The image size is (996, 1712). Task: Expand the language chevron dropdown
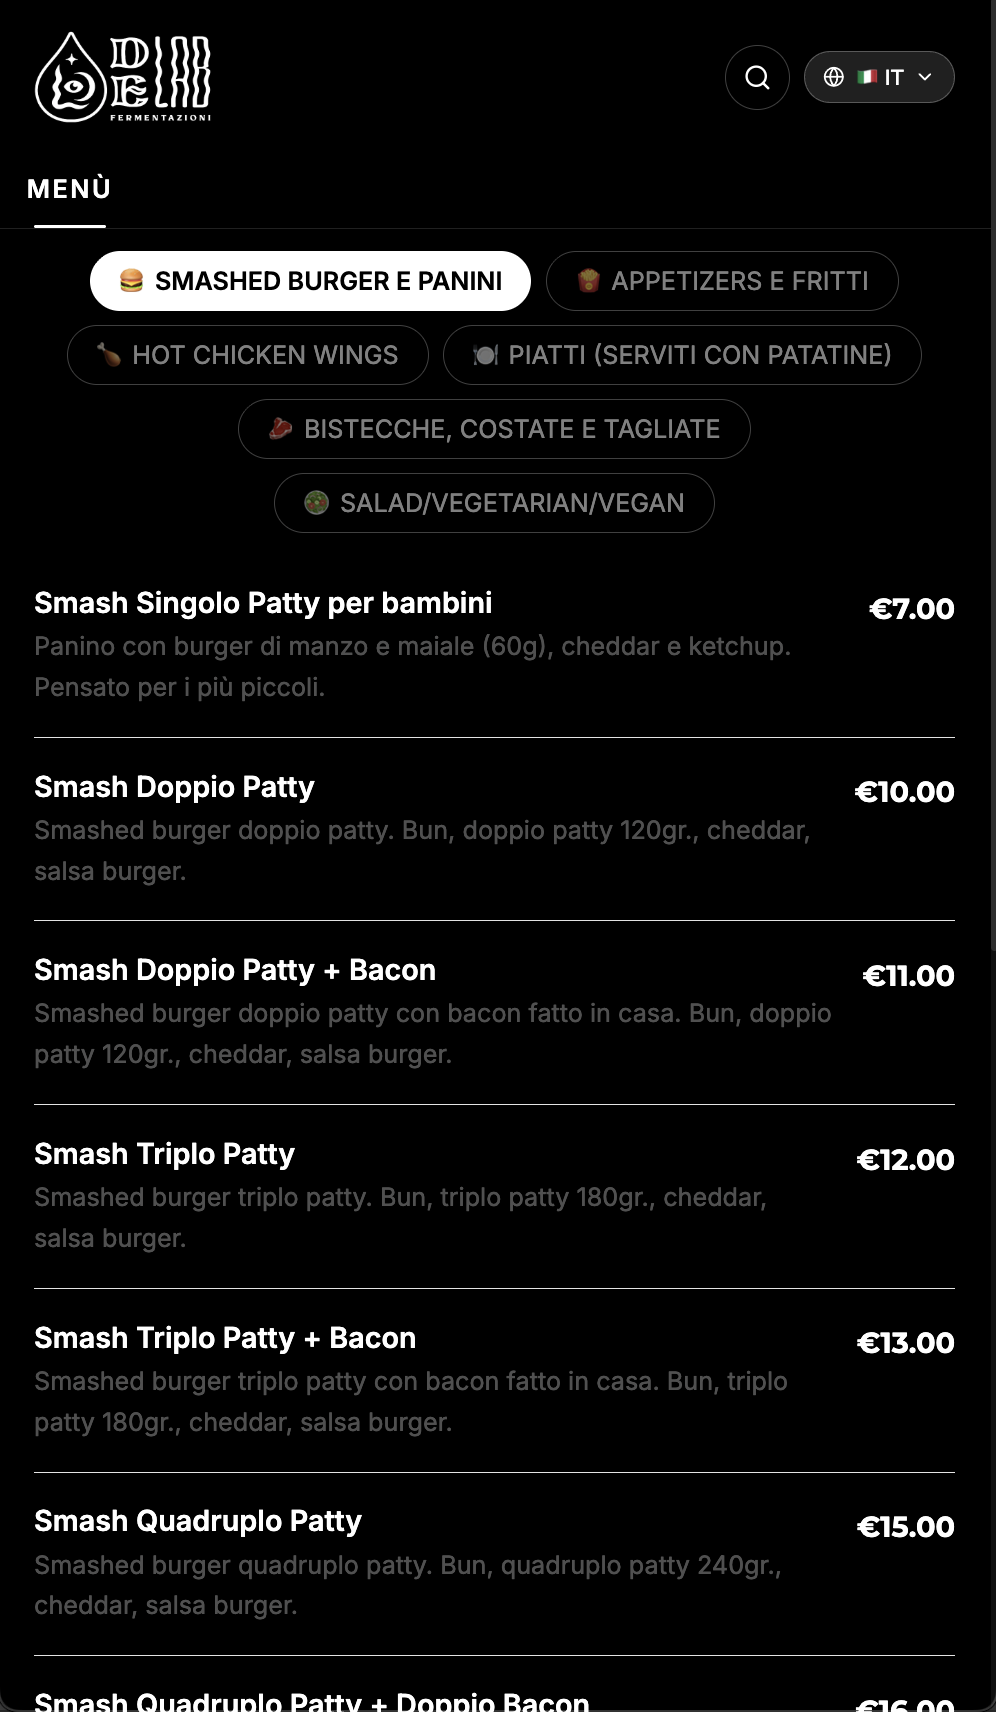(925, 77)
